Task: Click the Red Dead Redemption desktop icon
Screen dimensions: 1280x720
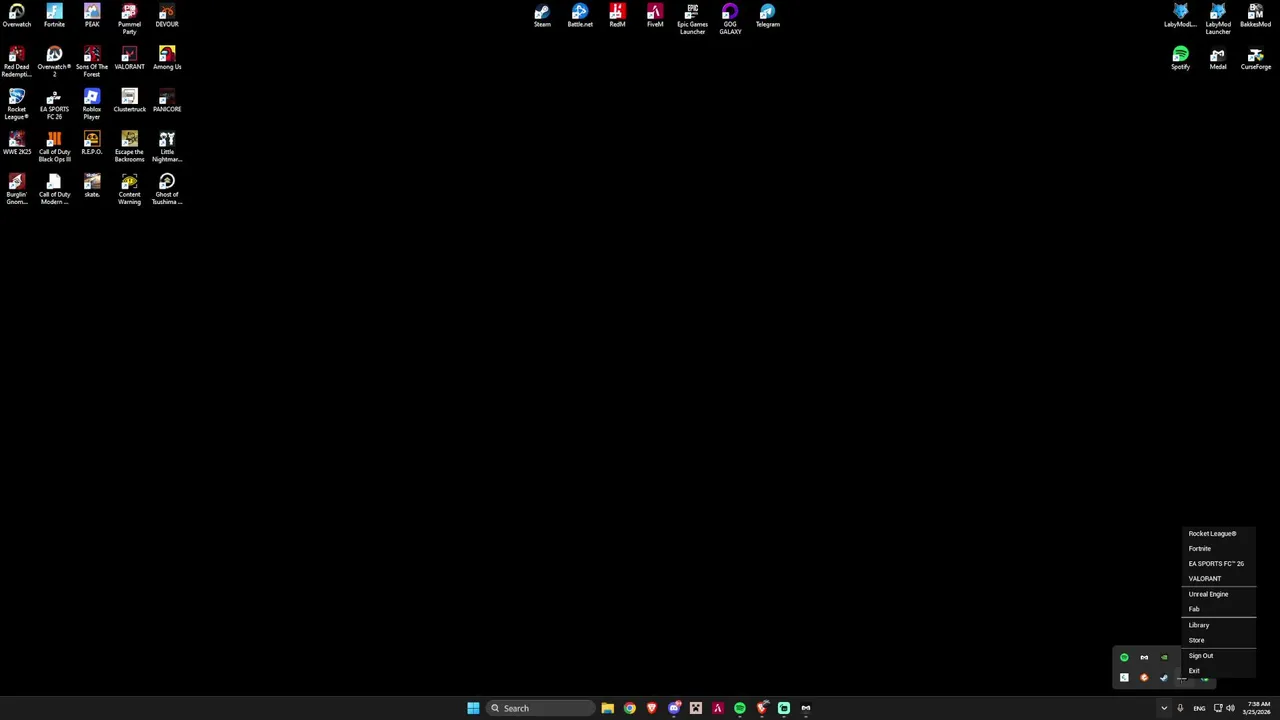Action: click(16, 61)
